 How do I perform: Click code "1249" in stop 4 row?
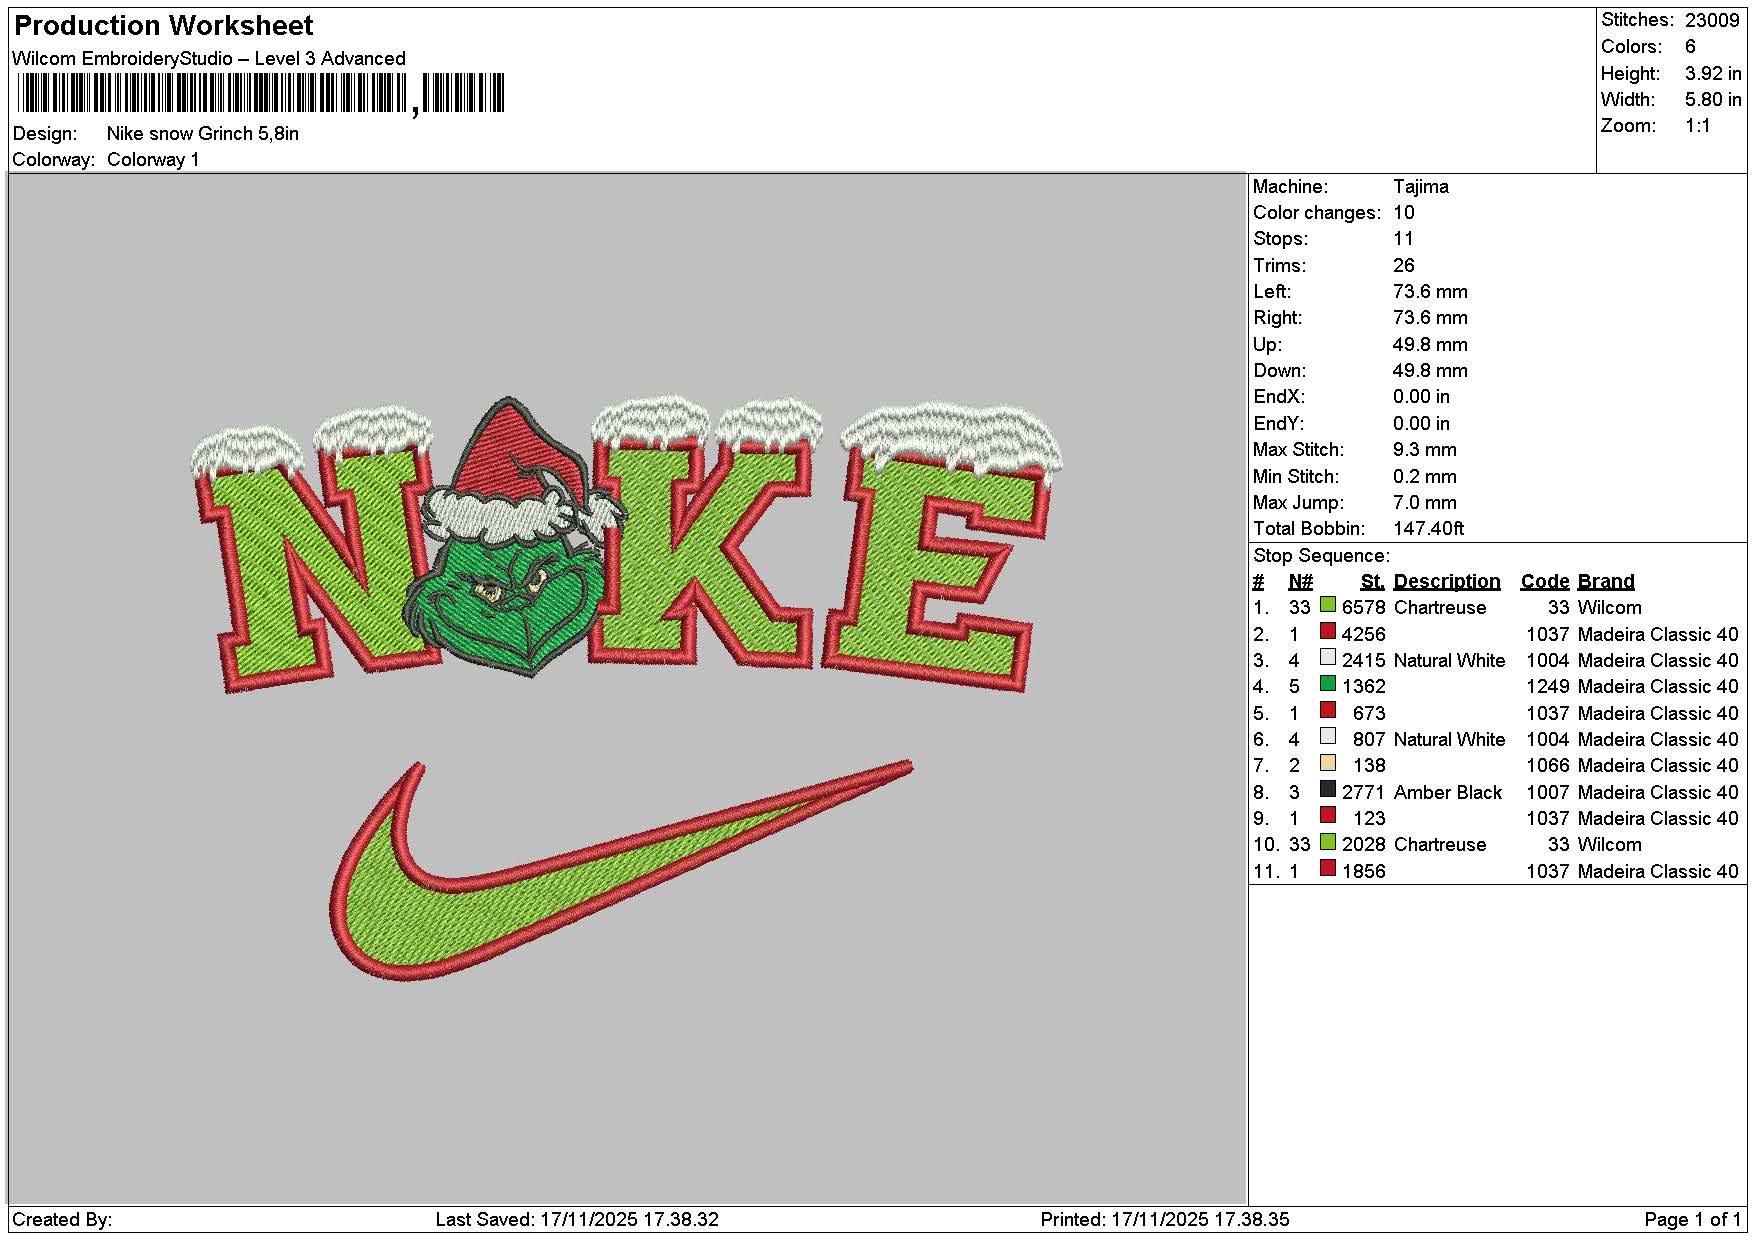(1548, 686)
